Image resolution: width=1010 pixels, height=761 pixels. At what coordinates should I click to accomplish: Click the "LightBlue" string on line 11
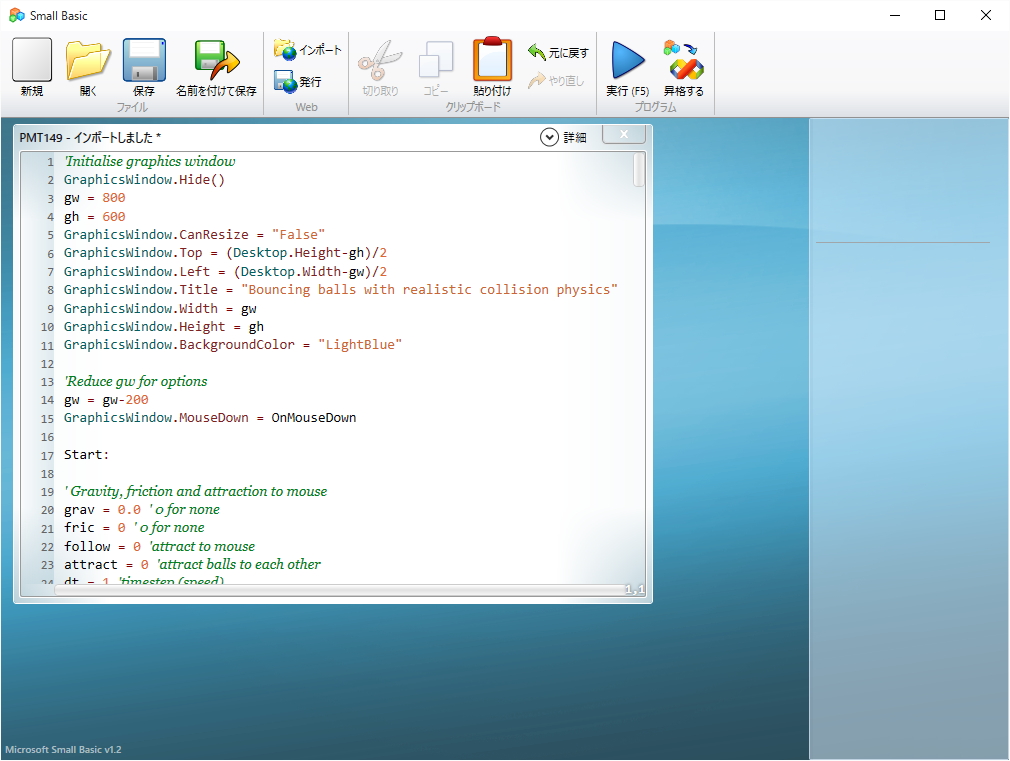(360, 345)
